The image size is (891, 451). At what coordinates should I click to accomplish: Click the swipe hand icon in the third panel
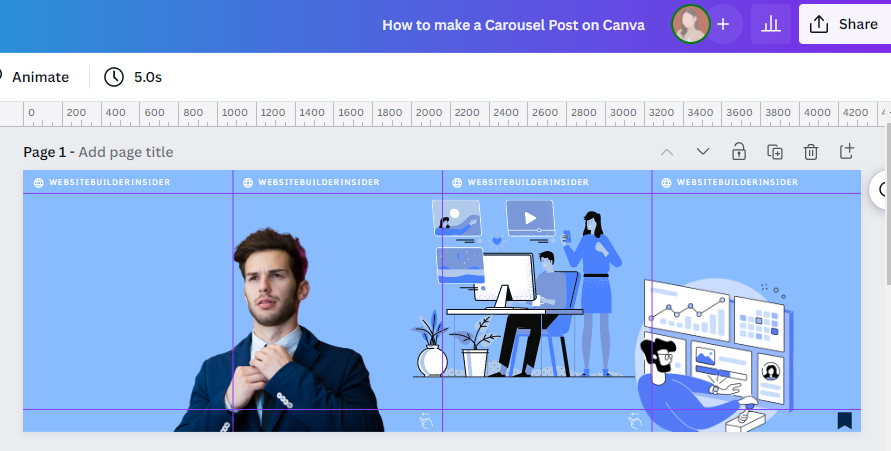click(635, 420)
